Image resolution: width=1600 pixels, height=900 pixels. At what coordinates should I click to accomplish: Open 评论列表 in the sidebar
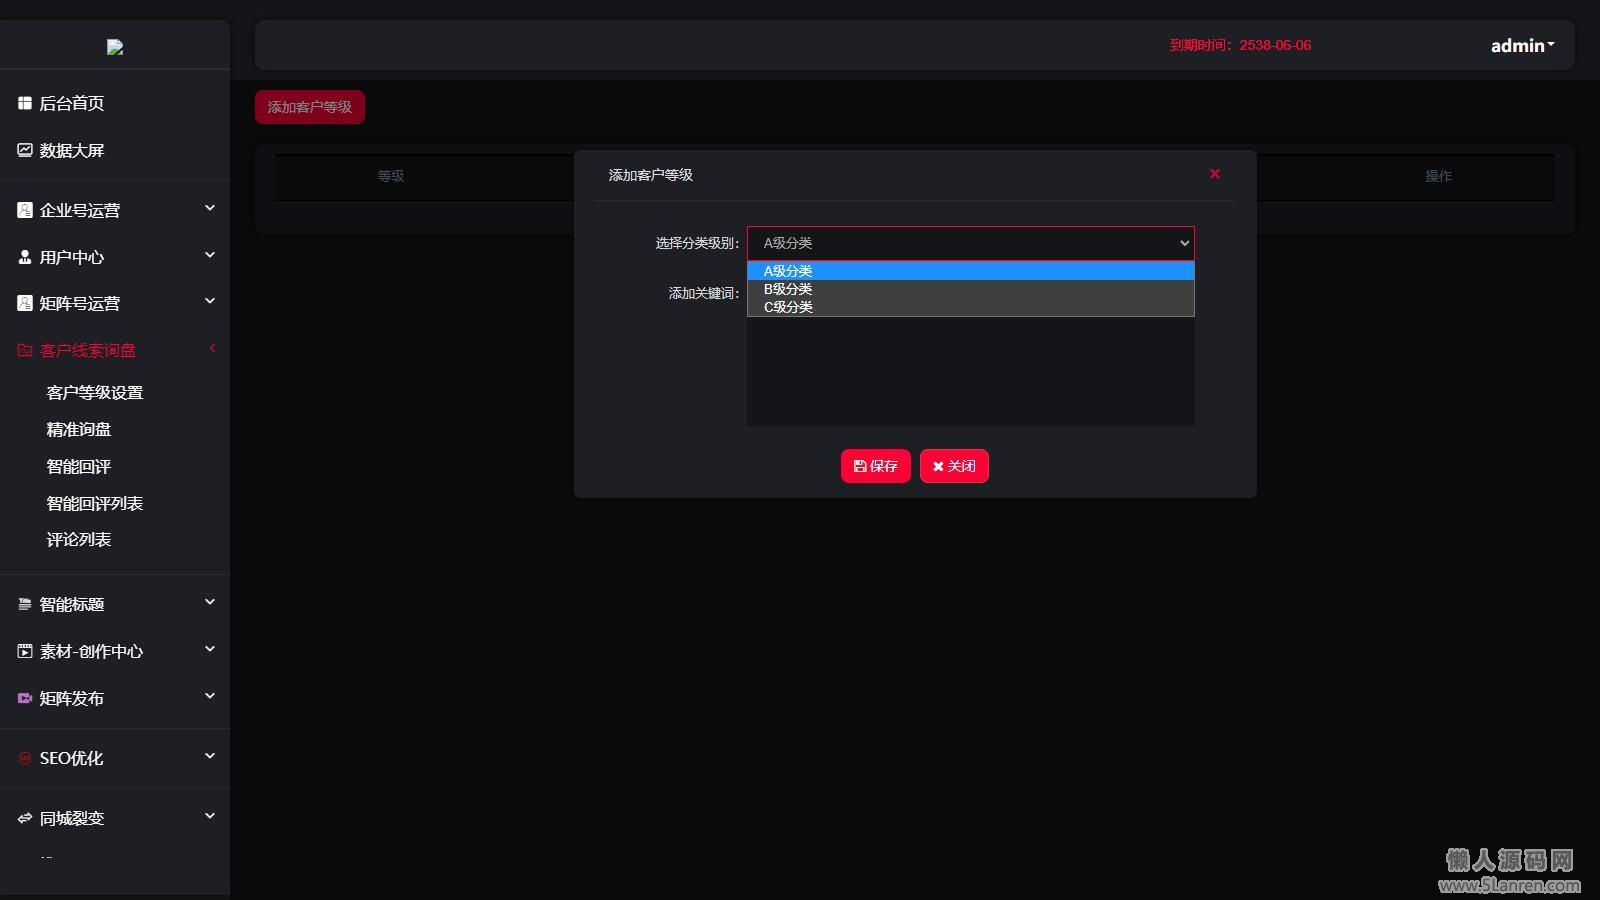79,540
